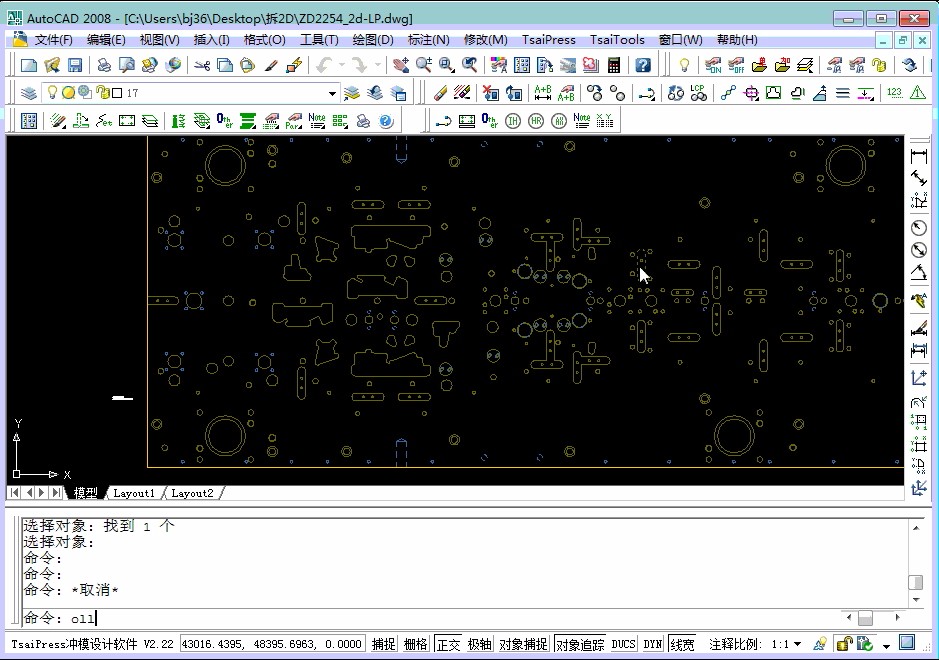Click the Print icon in the toolbar

tap(103, 65)
